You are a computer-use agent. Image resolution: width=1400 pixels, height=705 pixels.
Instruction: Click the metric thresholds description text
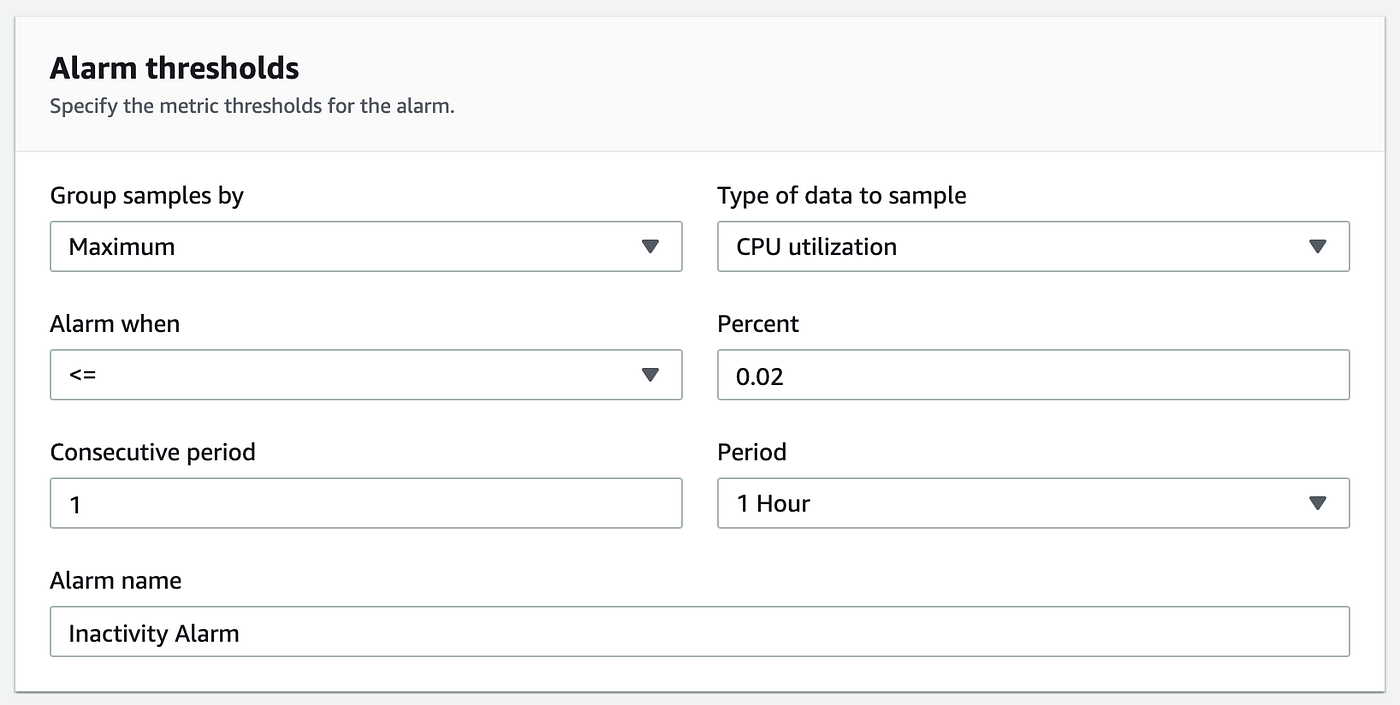pyautogui.click(x=252, y=105)
